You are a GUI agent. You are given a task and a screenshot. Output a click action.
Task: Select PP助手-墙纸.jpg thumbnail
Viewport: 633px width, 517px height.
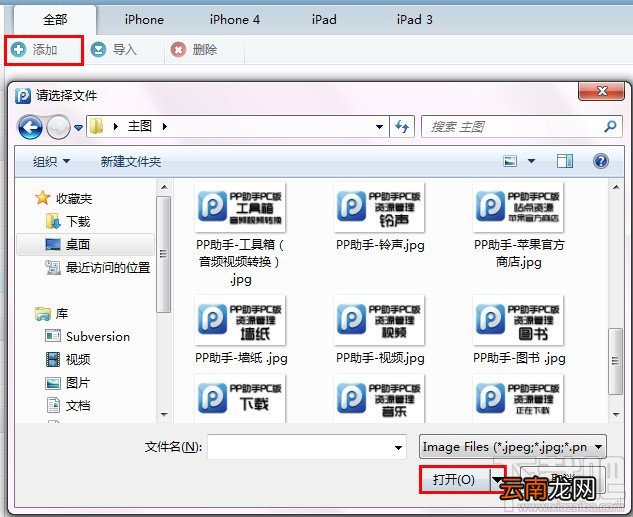[x=240, y=320]
